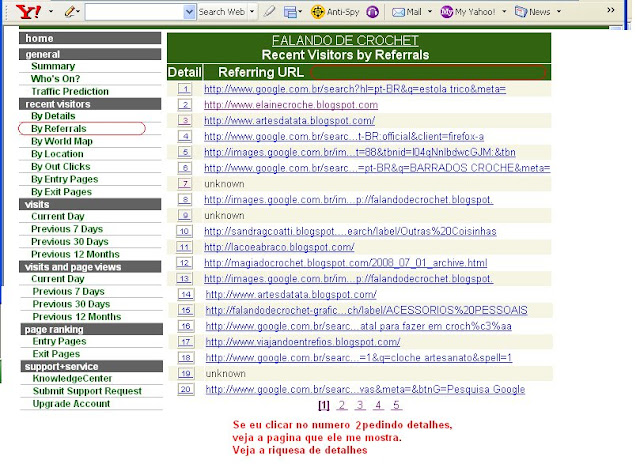Follow the lacoeabraco.blogspot.com referring link

pyautogui.click(x=279, y=247)
